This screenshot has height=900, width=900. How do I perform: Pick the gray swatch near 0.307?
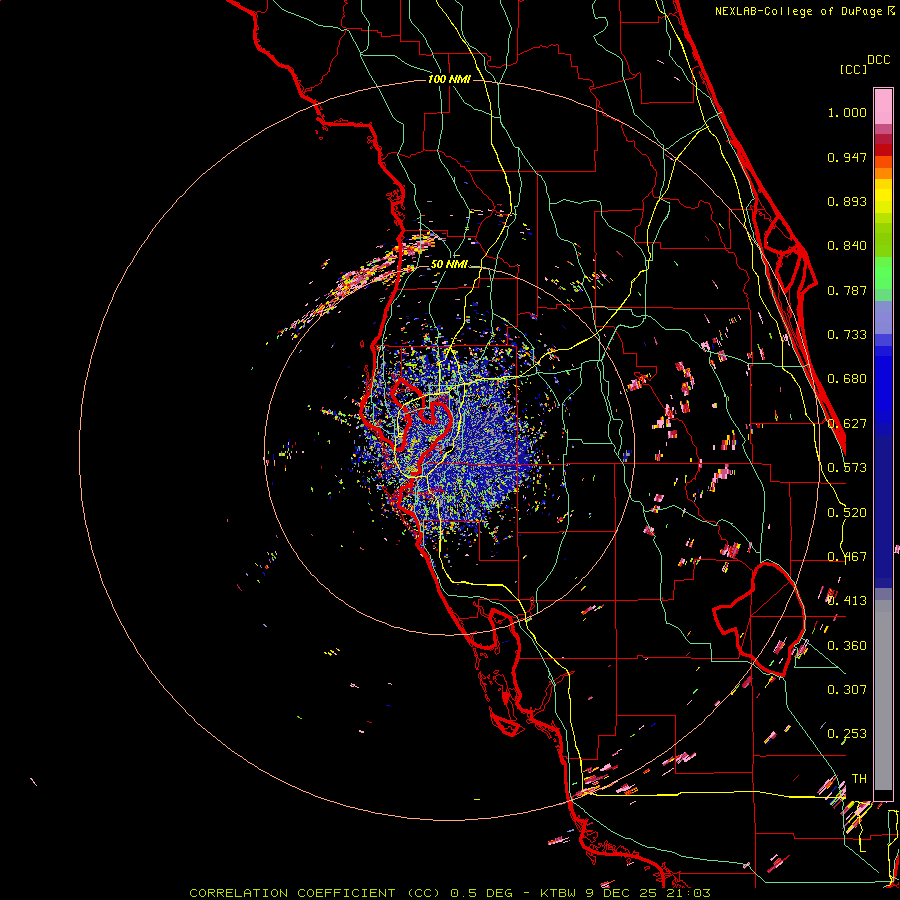(883, 695)
